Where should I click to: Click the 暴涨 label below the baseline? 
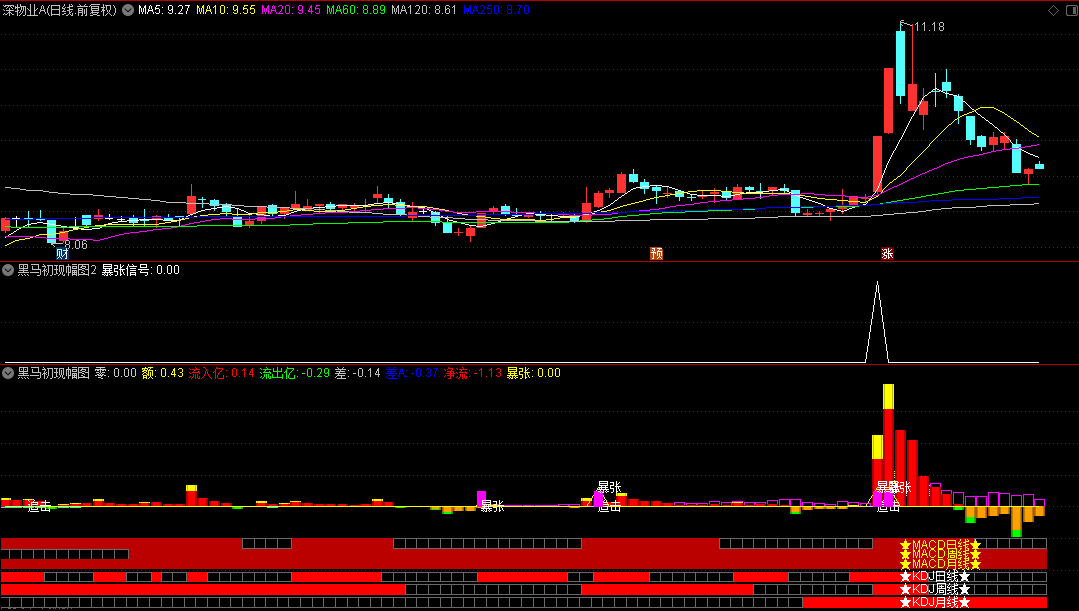click(493, 506)
